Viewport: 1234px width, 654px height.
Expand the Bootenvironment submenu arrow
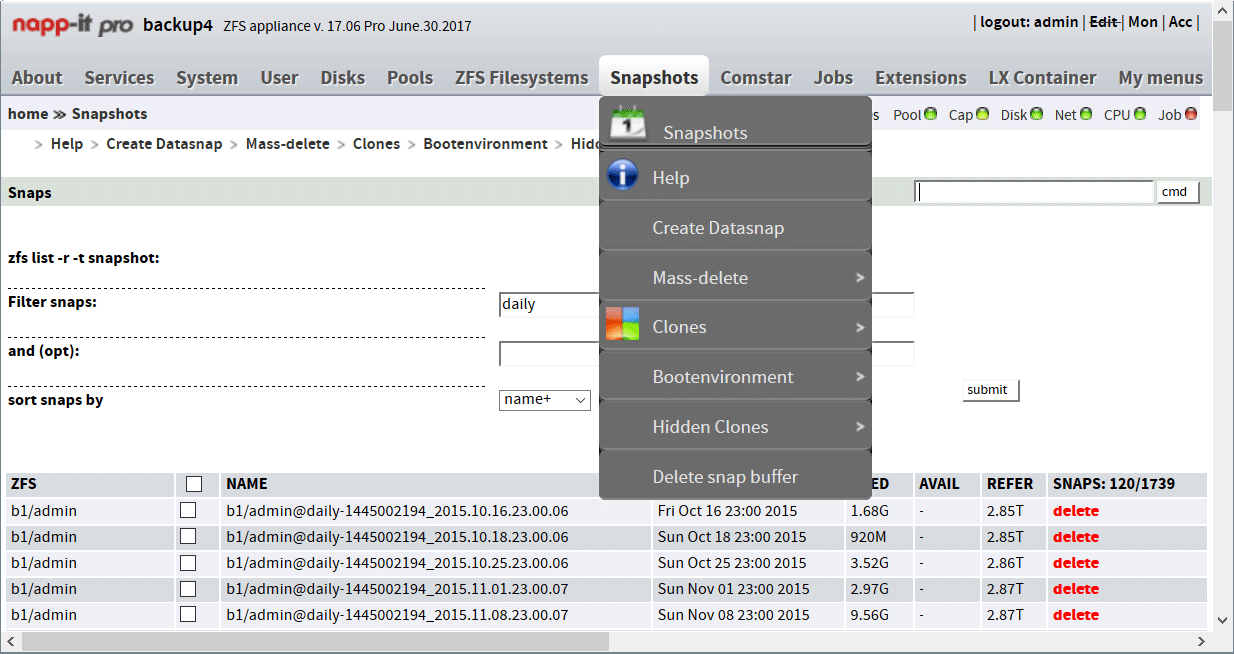point(860,377)
